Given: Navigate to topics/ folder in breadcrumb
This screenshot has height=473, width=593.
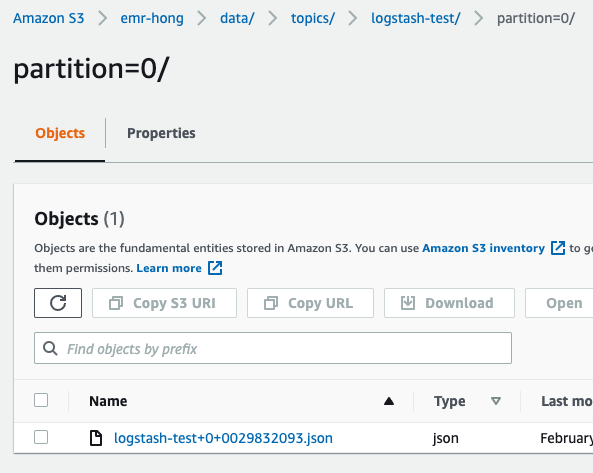Looking at the screenshot, I should coord(313,18).
